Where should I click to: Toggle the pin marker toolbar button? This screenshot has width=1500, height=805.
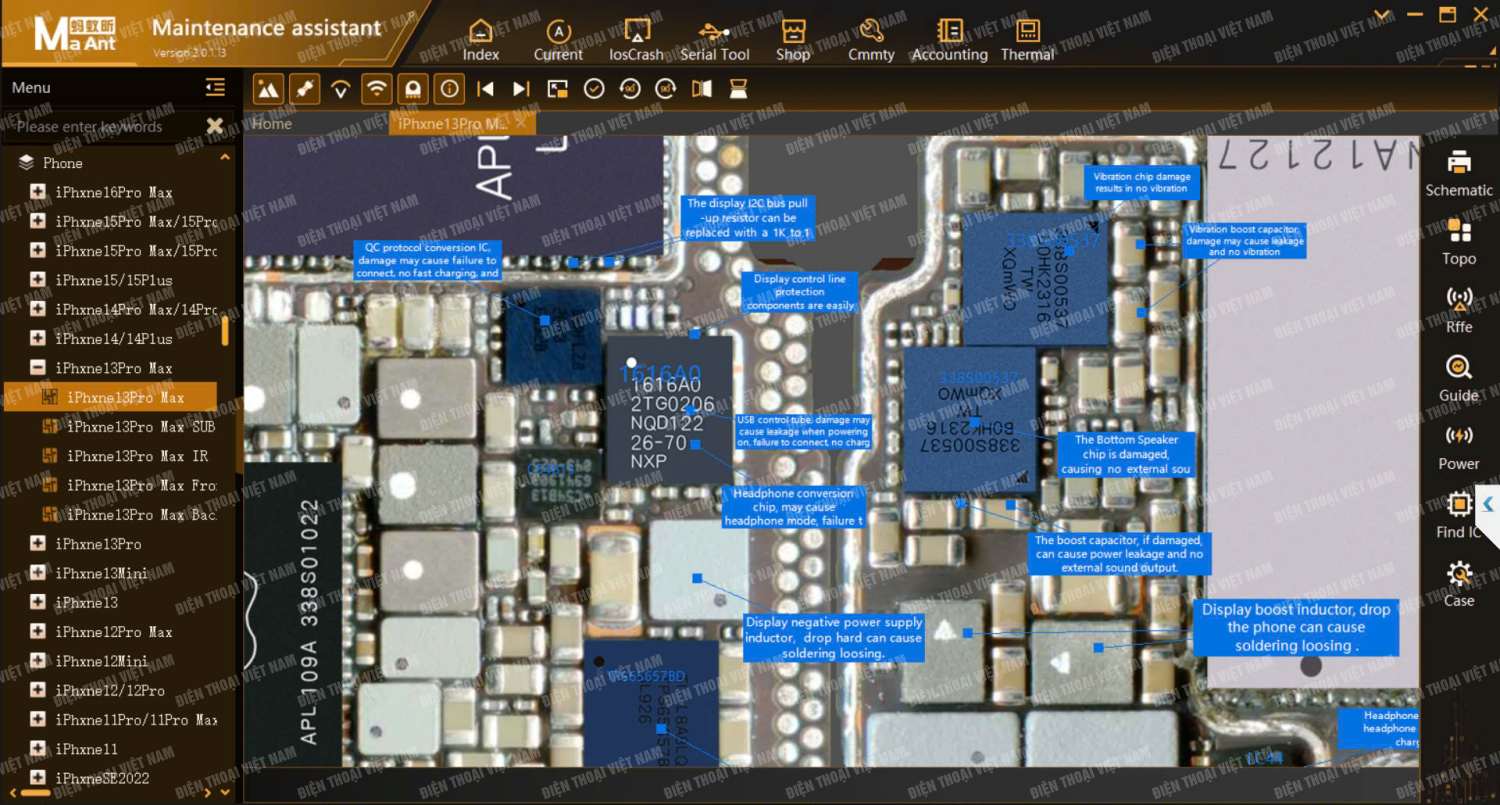coord(304,89)
